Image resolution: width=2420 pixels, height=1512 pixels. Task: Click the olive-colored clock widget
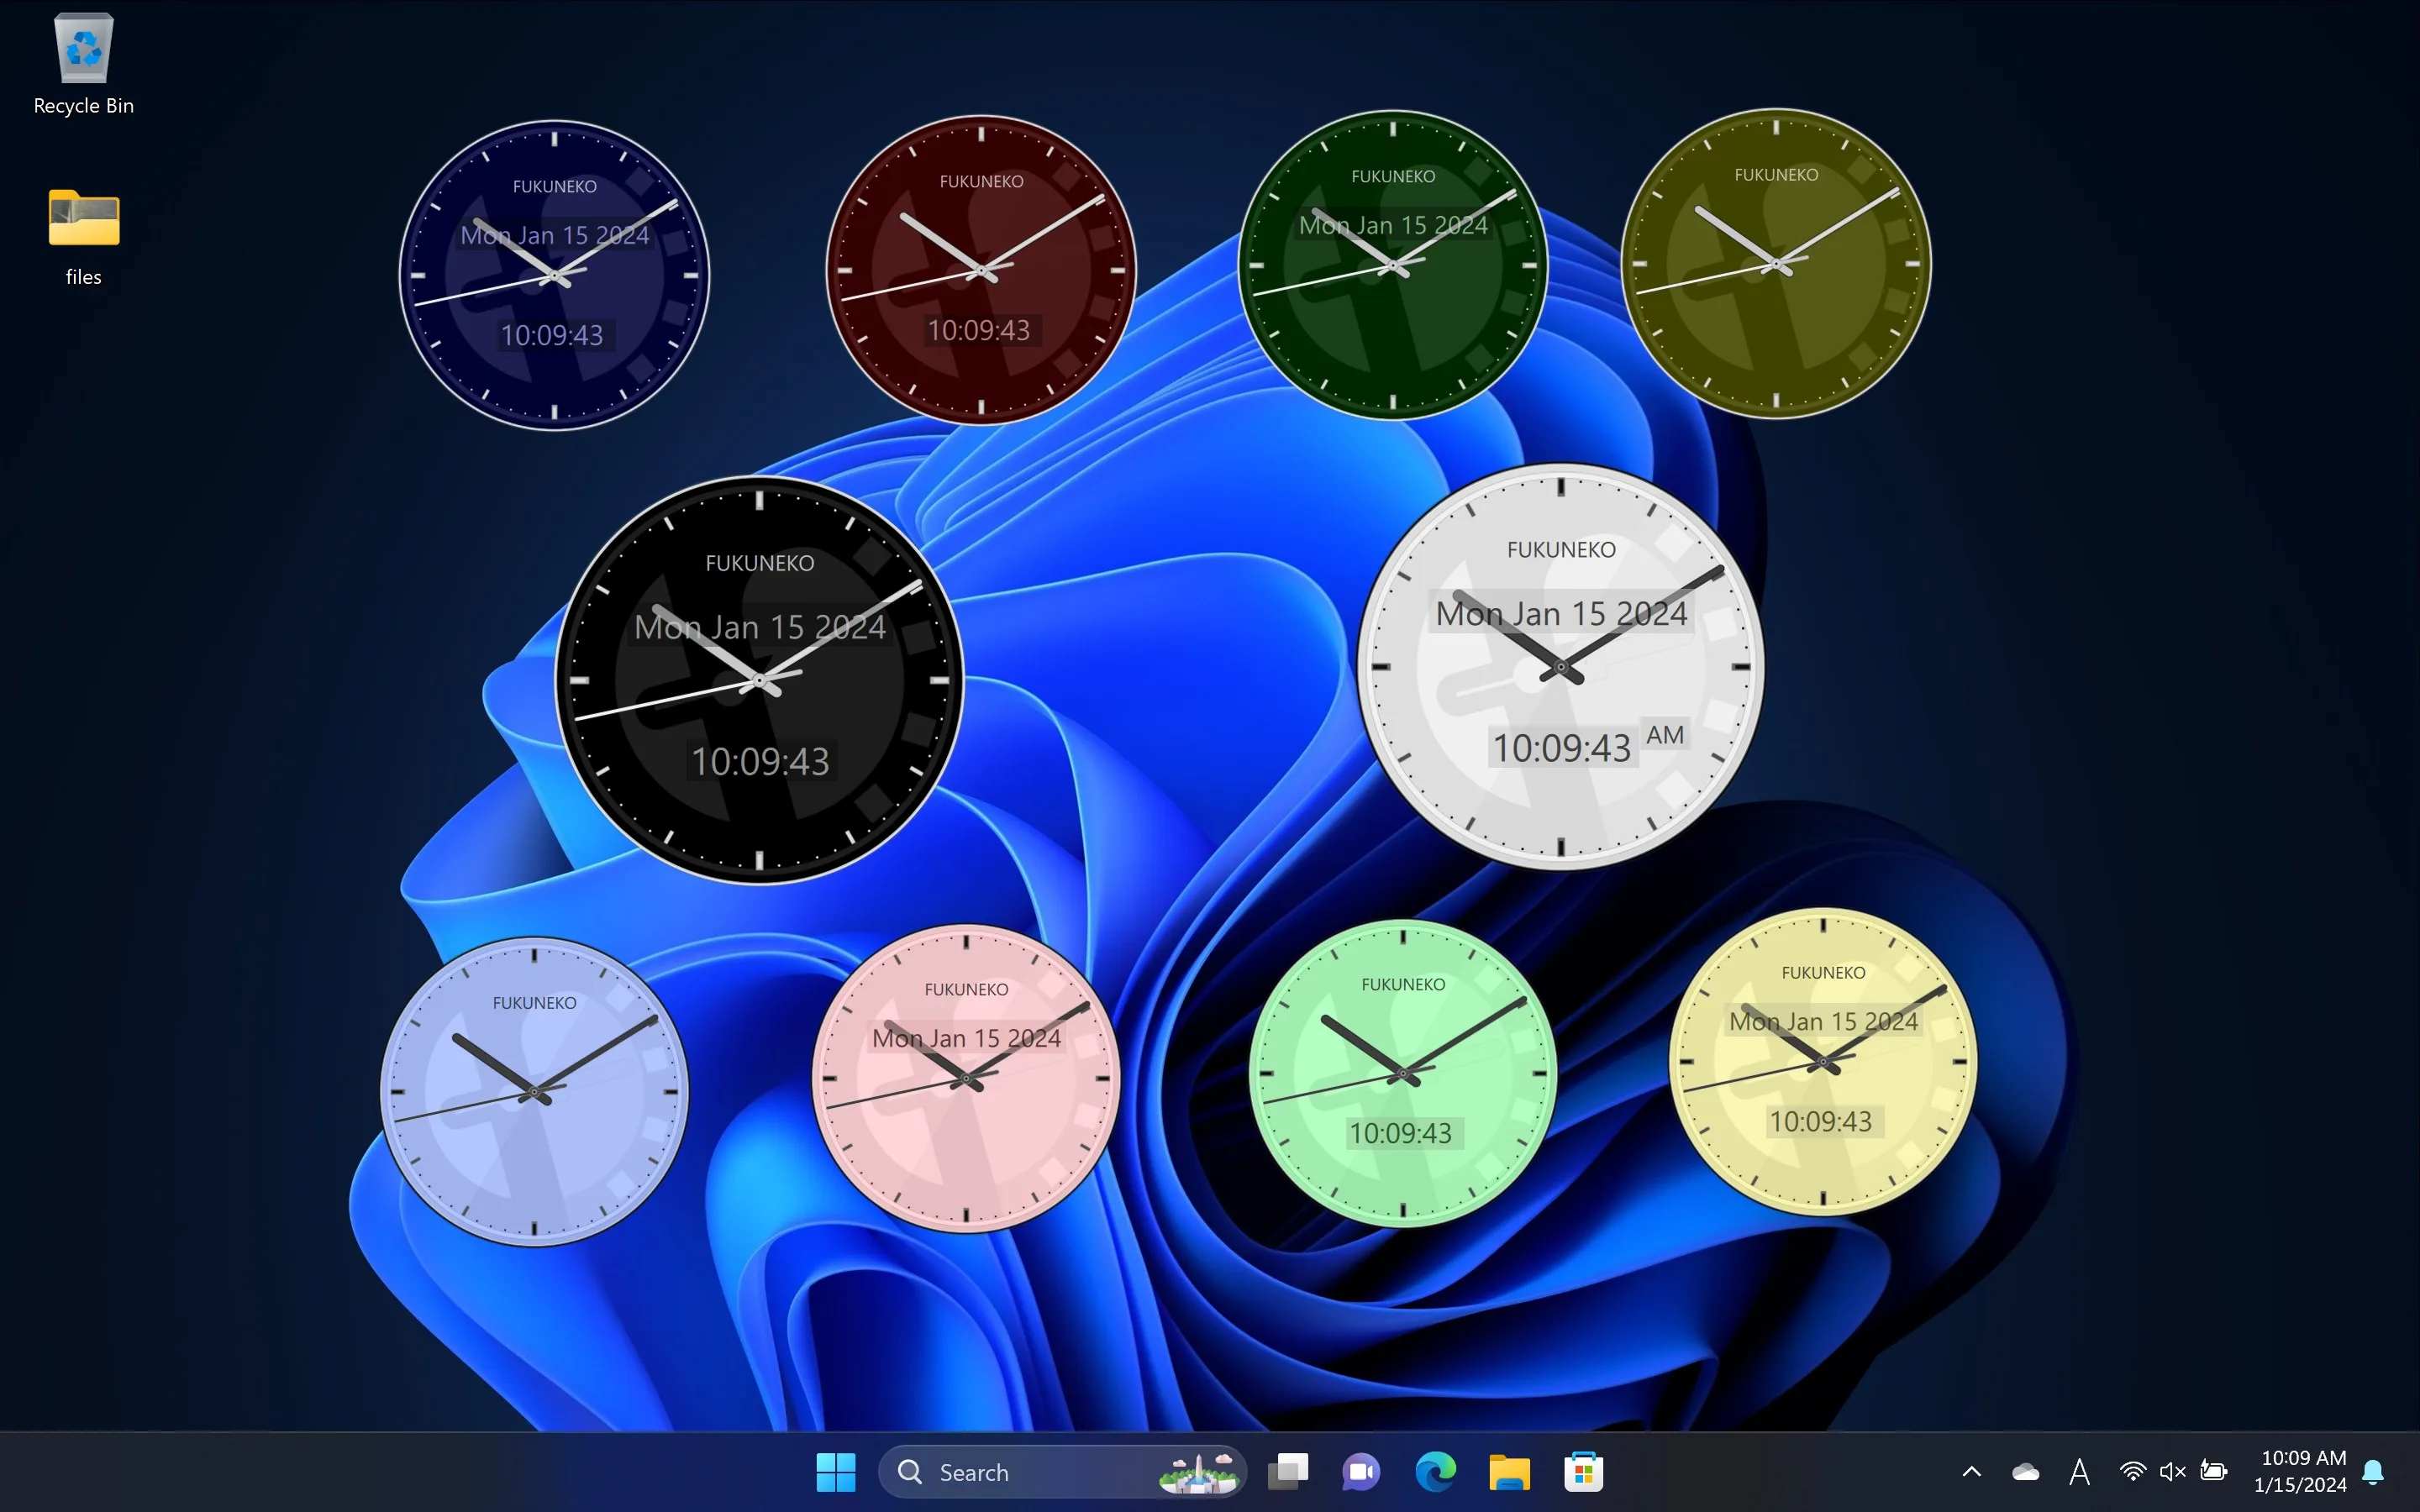pyautogui.click(x=1776, y=263)
